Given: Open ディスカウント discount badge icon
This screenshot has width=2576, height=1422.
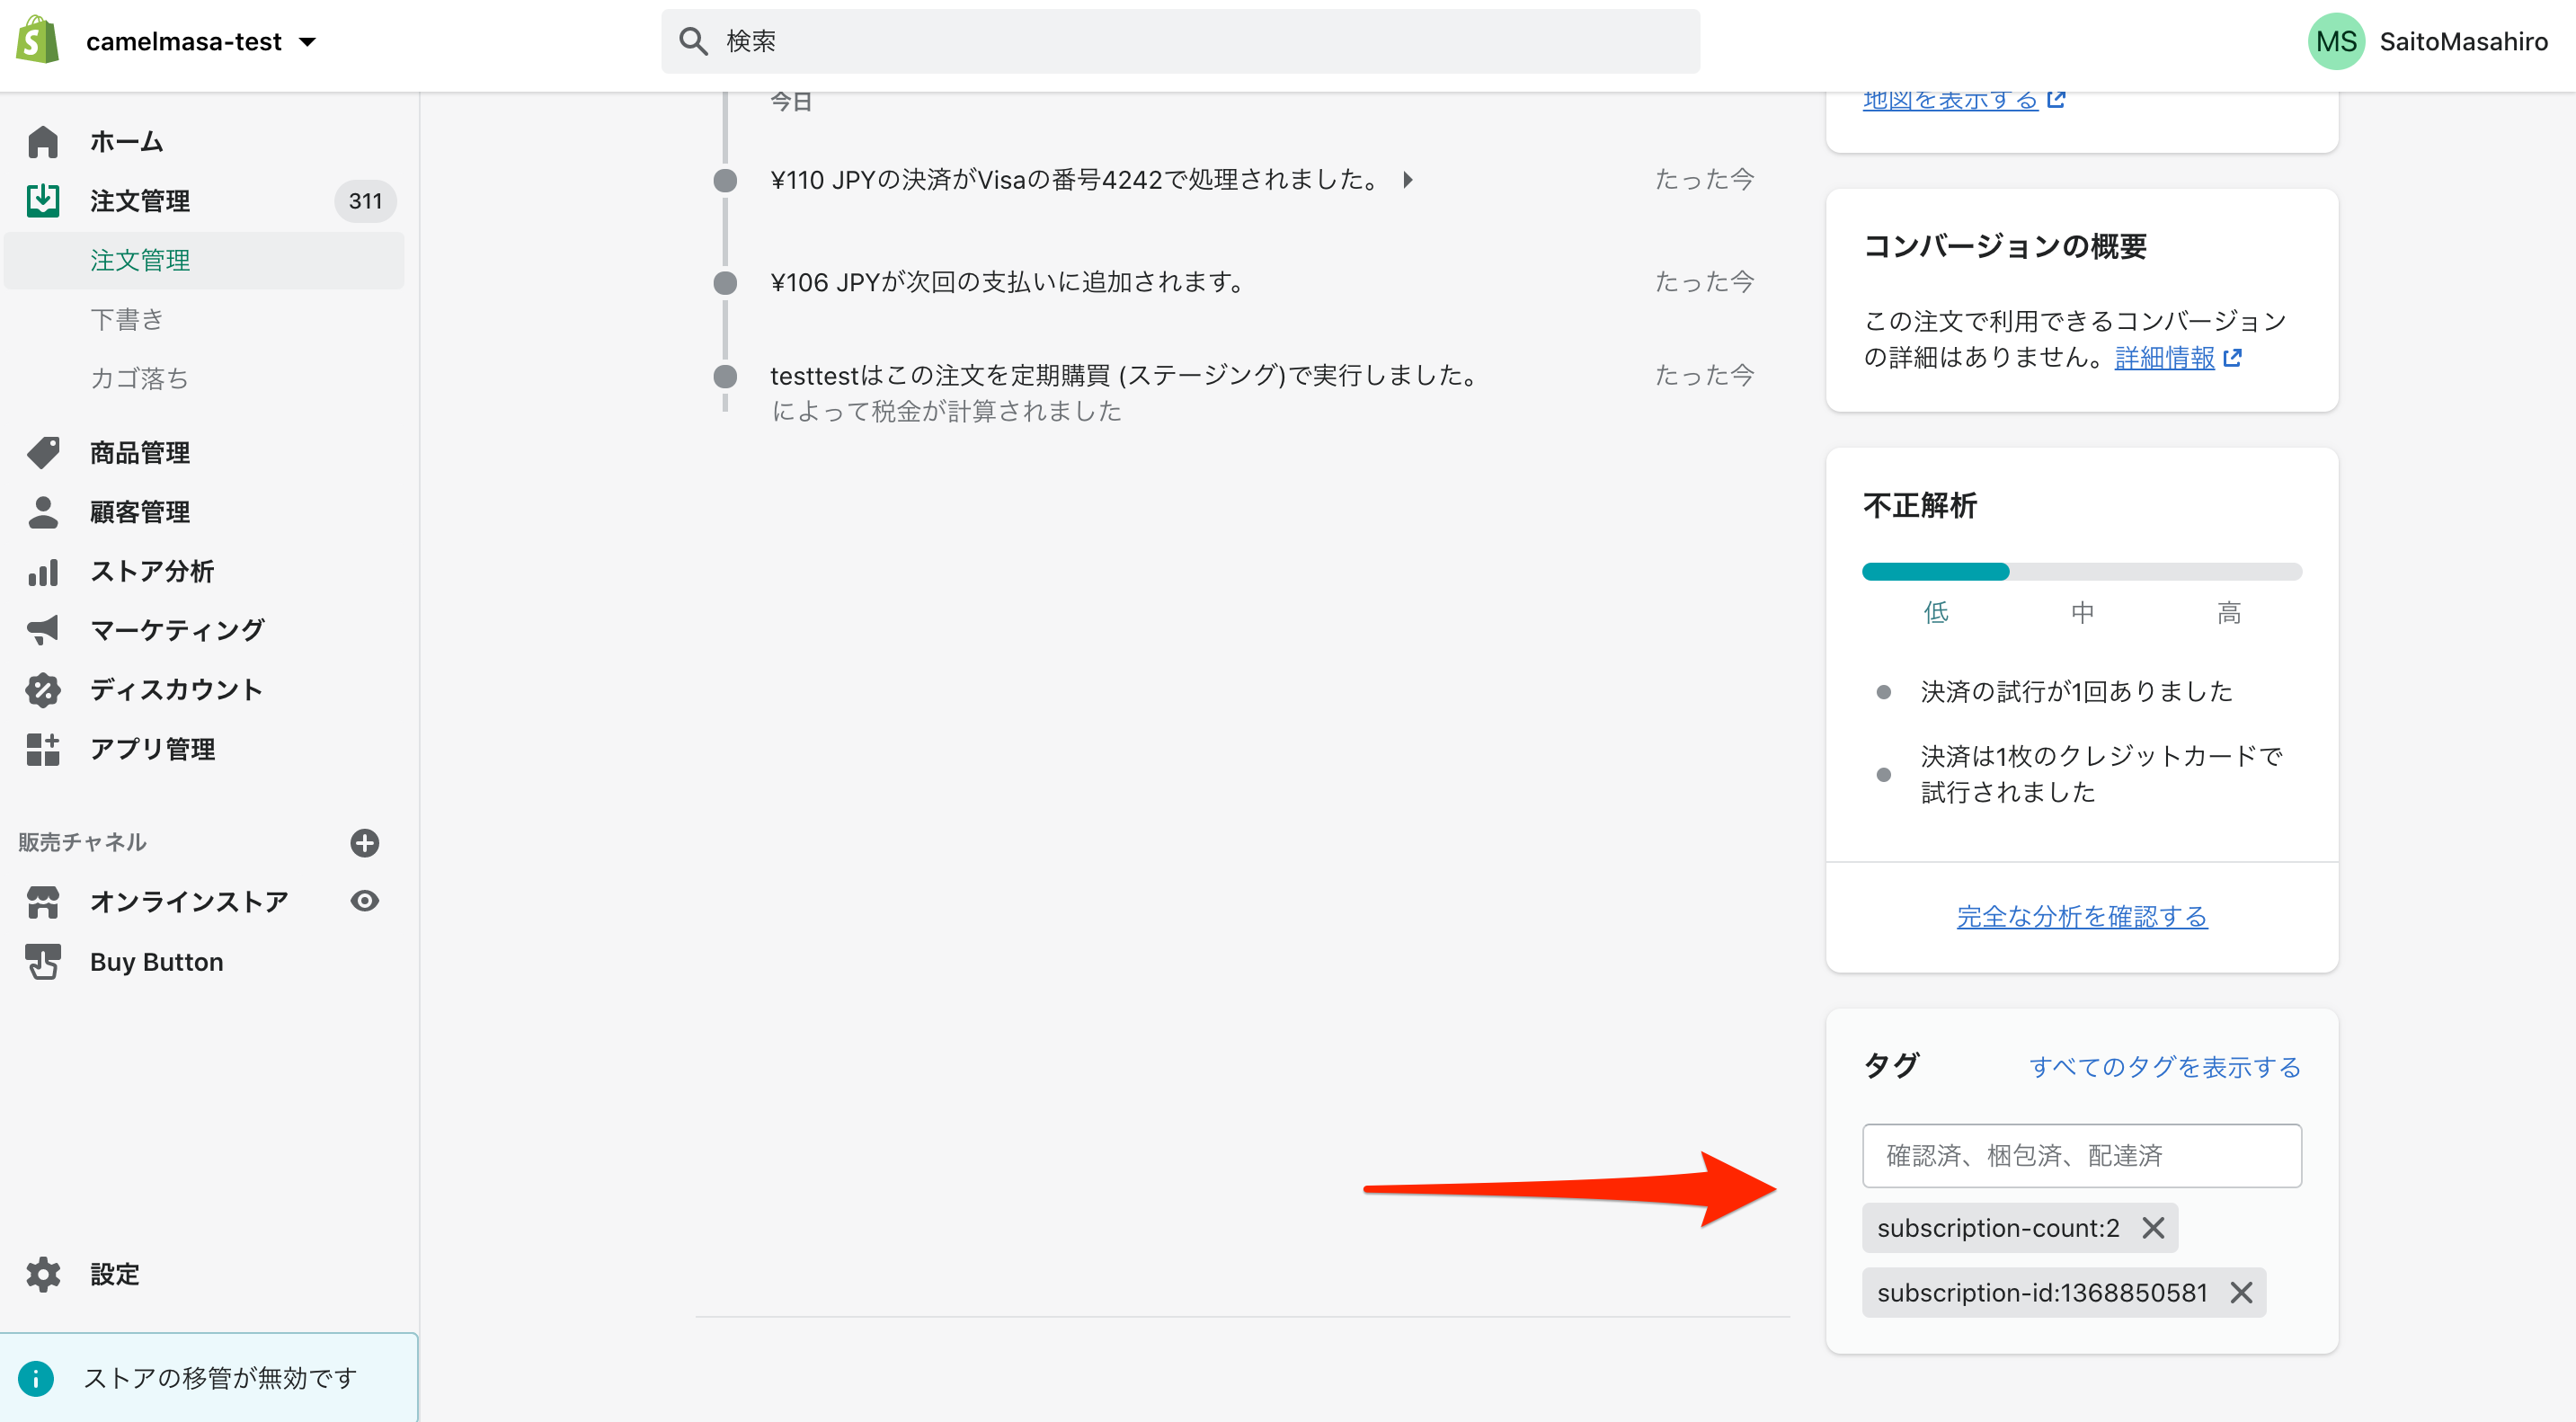Looking at the screenshot, I should click(x=43, y=690).
